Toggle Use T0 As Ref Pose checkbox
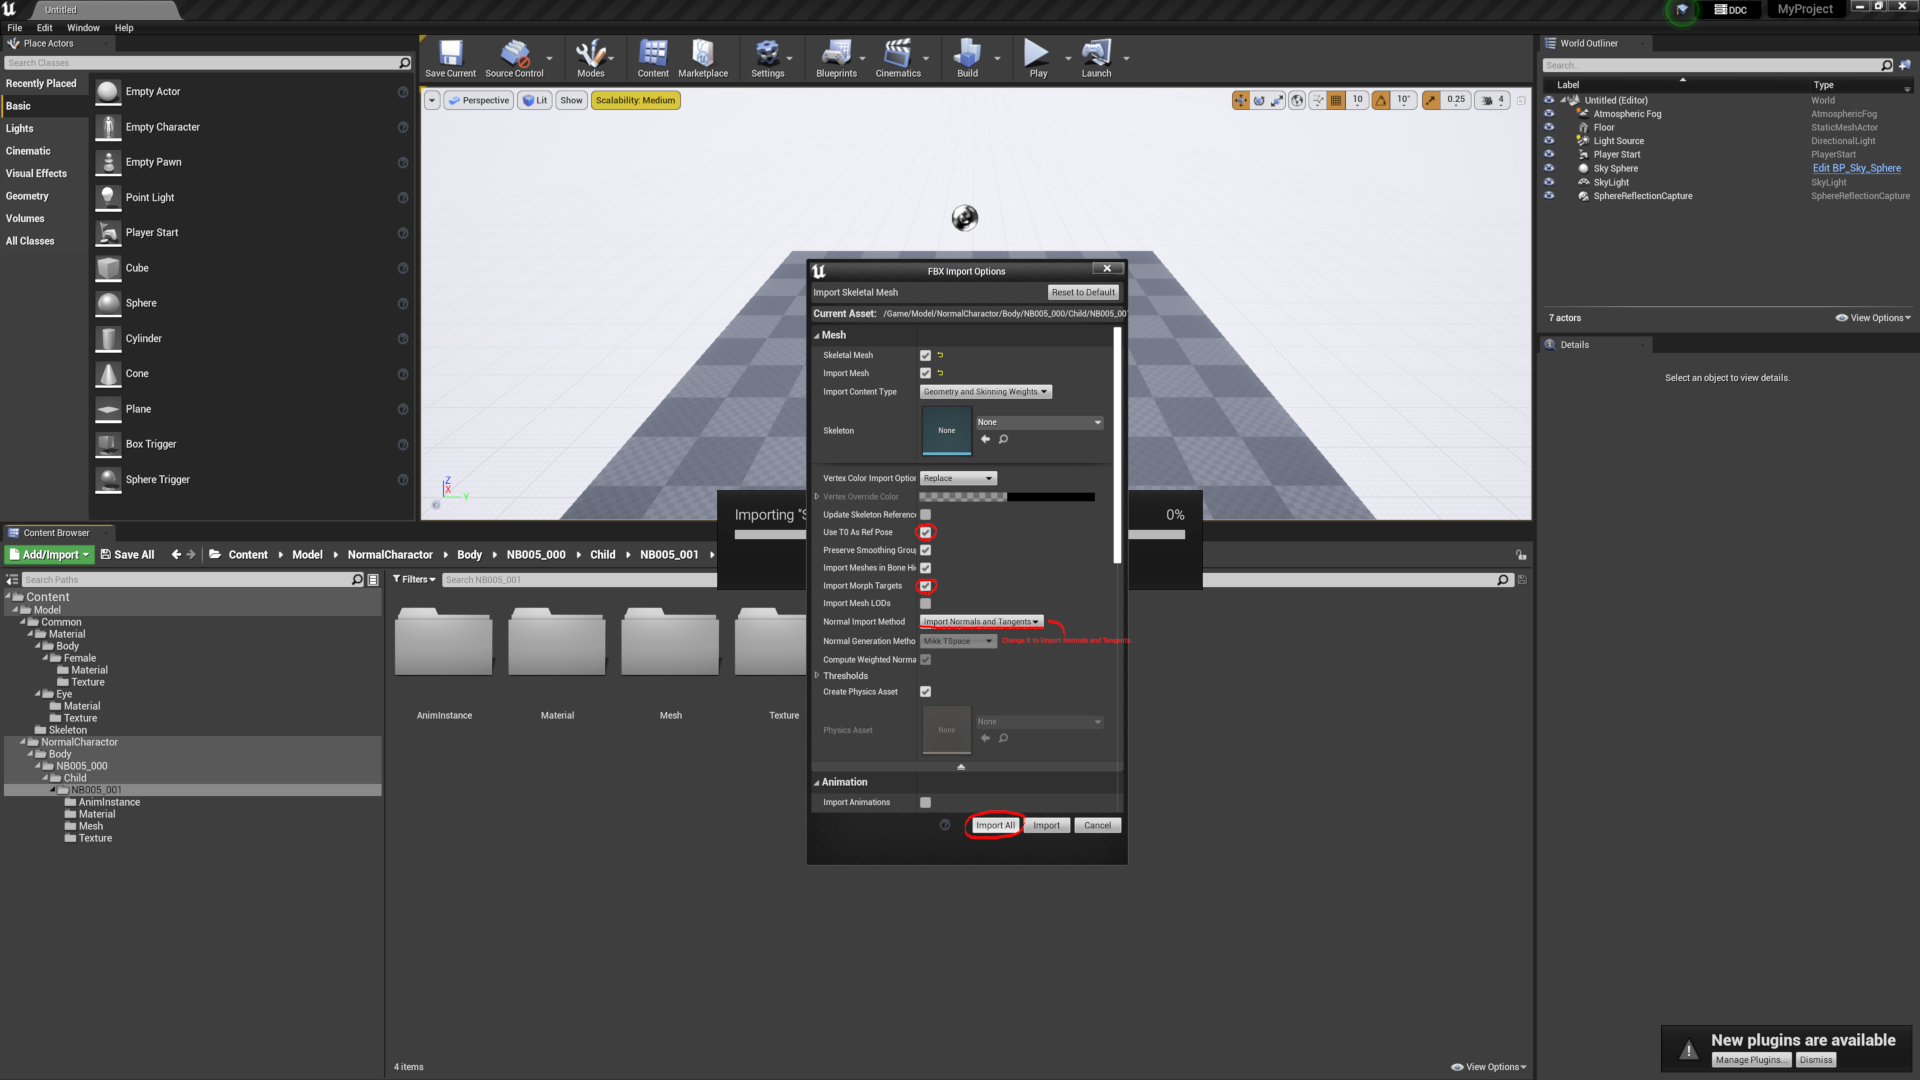Viewport: 1920px width, 1080px height. click(x=925, y=532)
